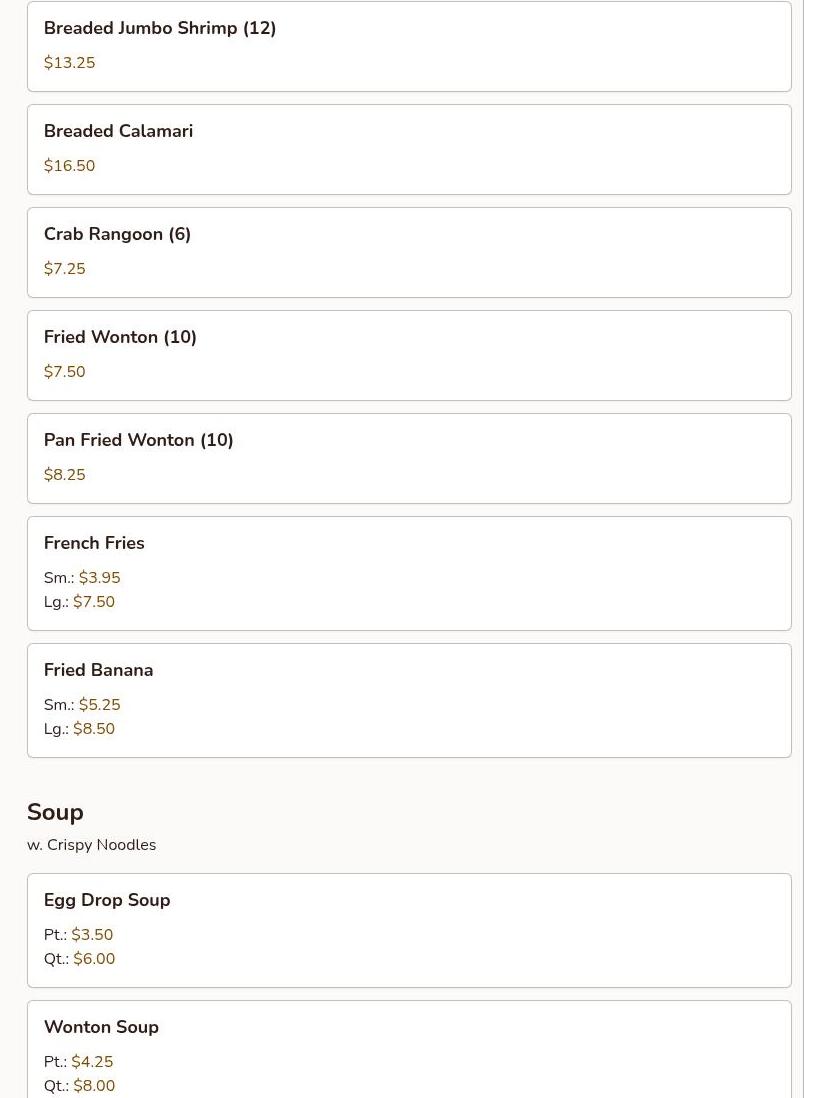
Task: Click the Soup section heading
Action: [55, 812]
